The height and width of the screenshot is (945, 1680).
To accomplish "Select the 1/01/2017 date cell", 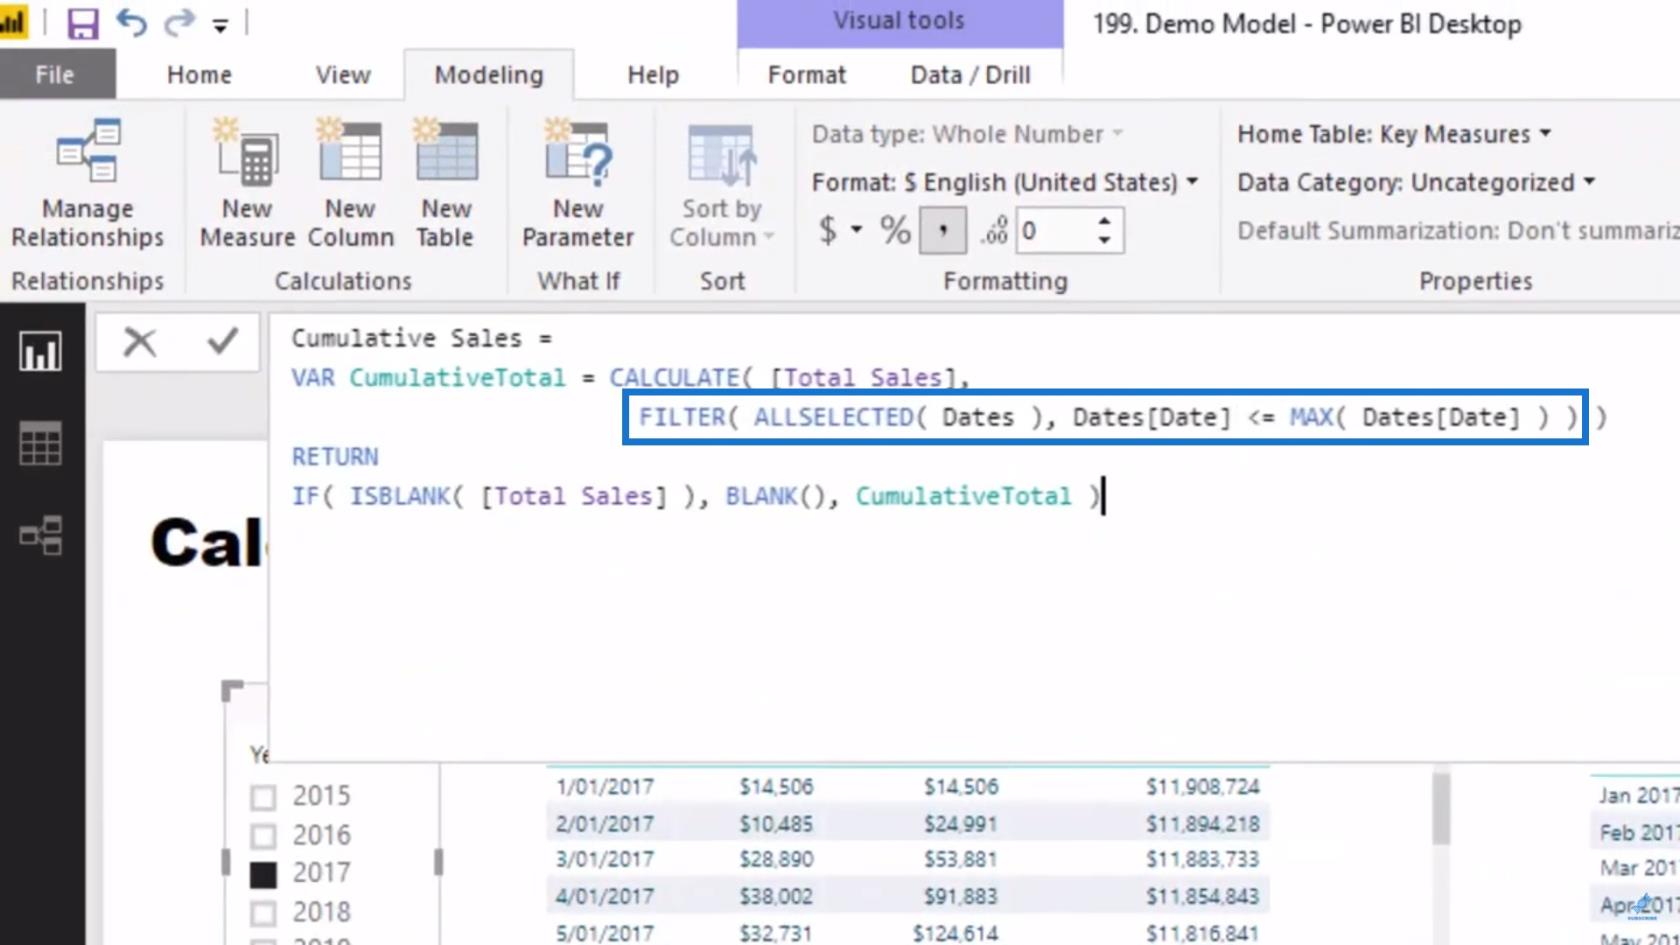I will 605,787.
